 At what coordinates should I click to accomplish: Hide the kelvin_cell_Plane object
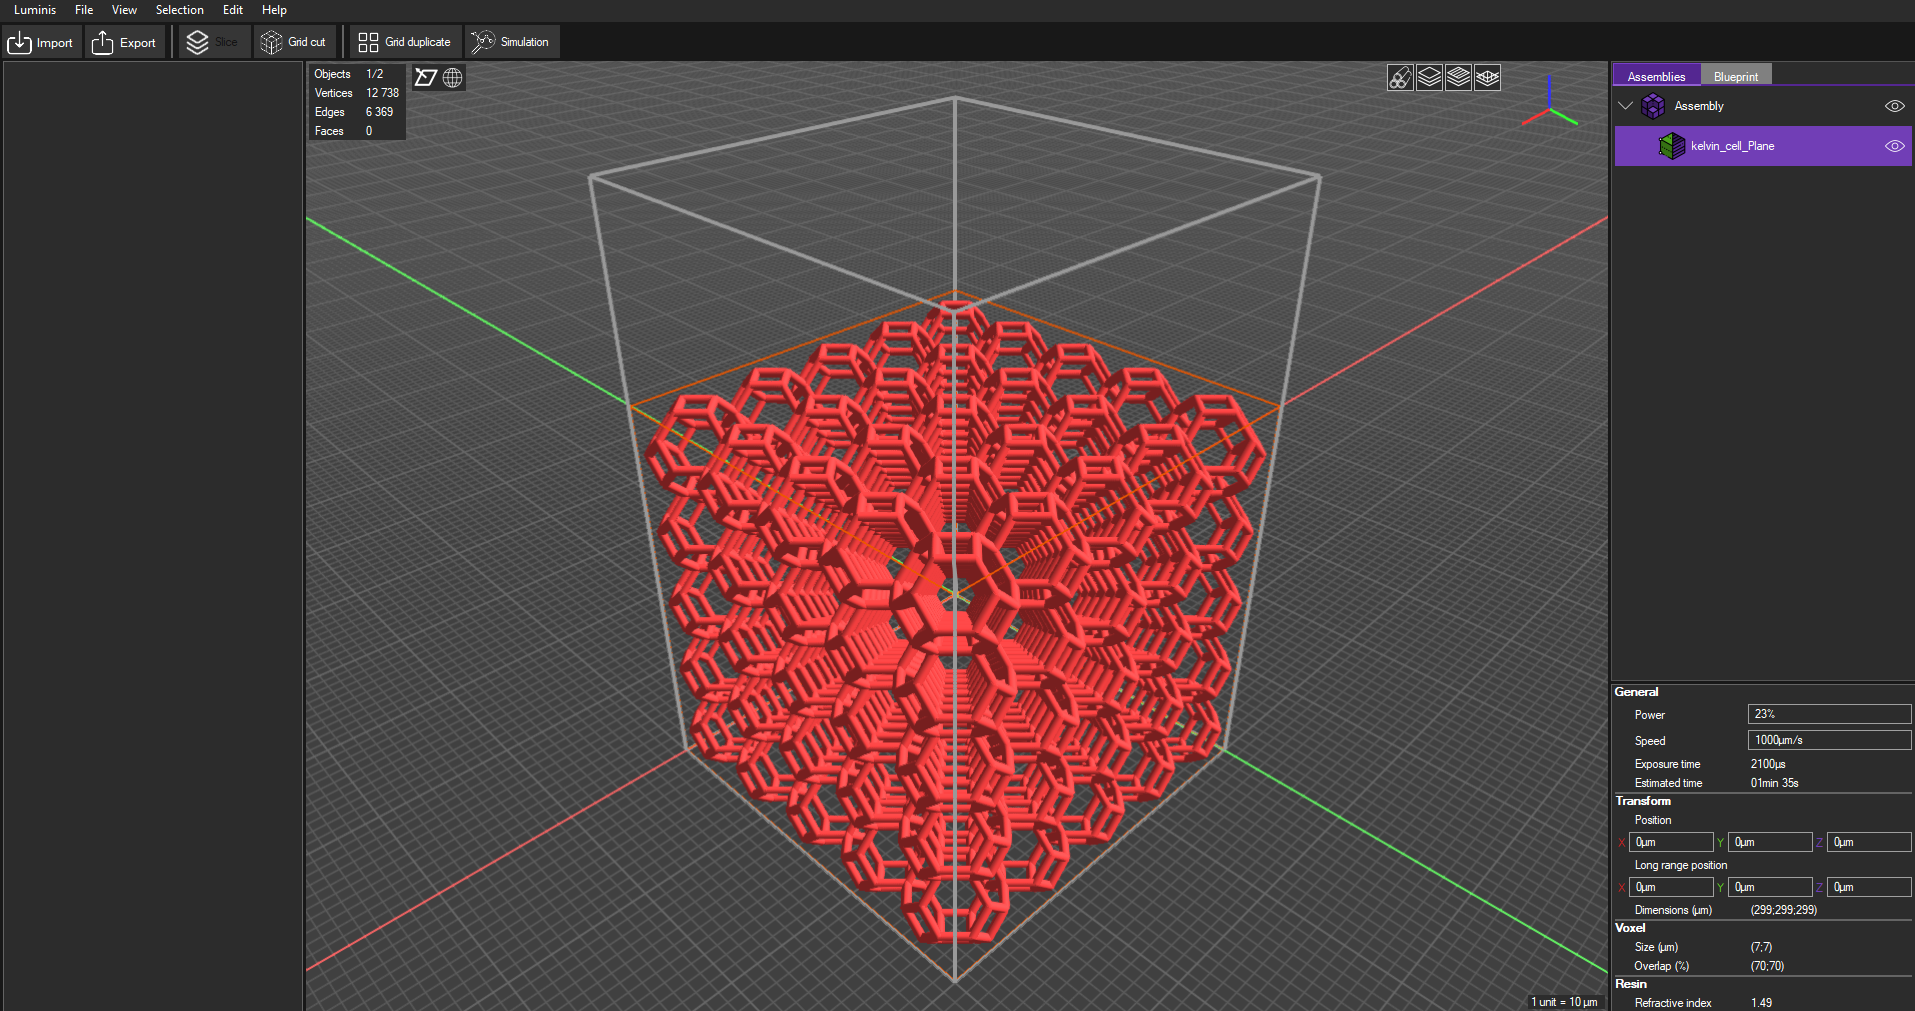[x=1894, y=146]
